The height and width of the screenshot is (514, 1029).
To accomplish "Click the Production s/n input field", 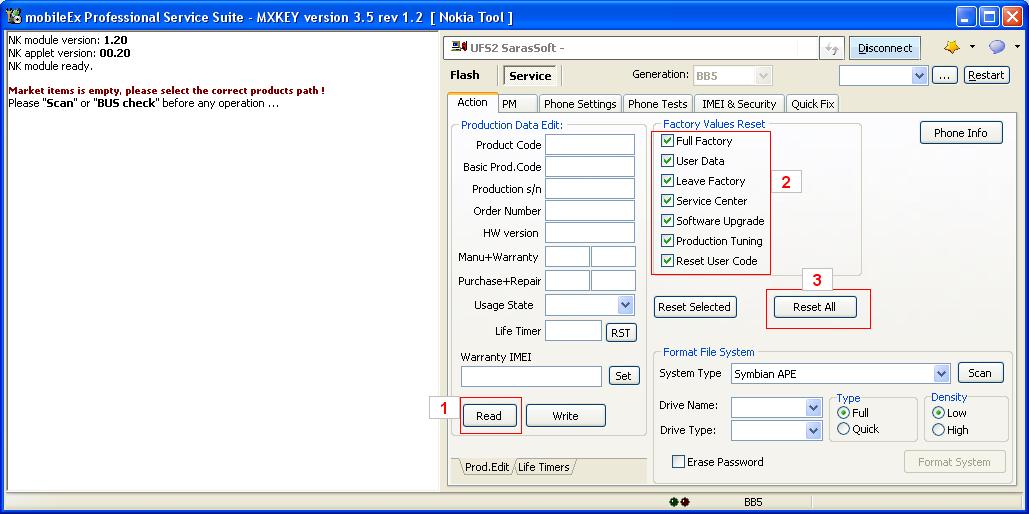I will 590,188.
